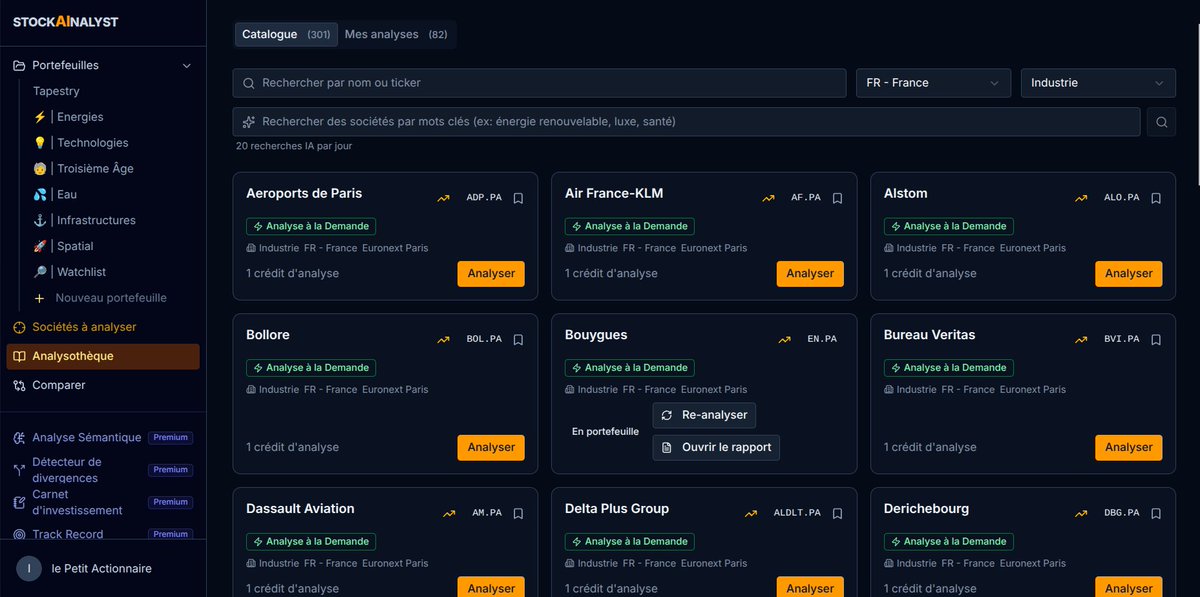Click the Sociétés à analyser target icon
The height and width of the screenshot is (597, 1200).
[19, 327]
